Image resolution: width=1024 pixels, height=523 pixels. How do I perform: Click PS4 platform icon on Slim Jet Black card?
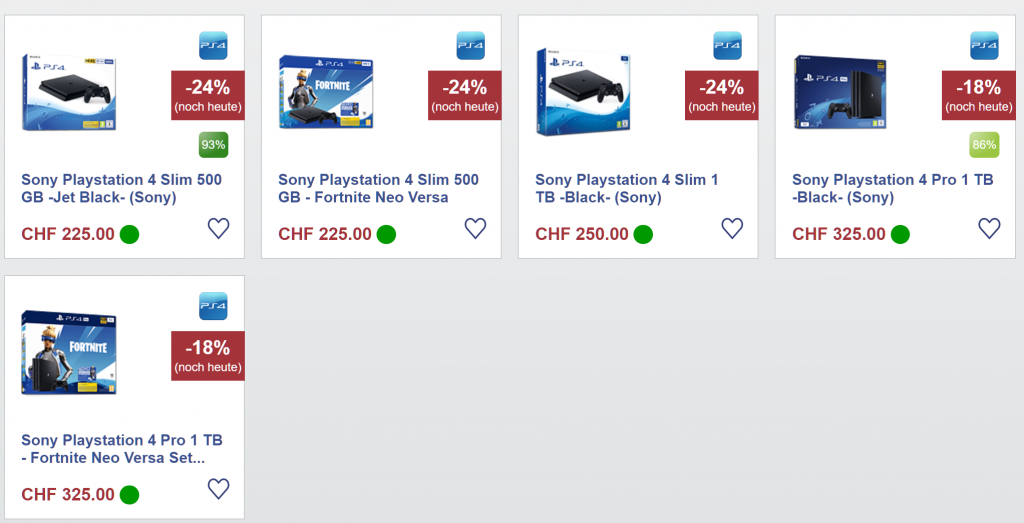click(x=213, y=45)
